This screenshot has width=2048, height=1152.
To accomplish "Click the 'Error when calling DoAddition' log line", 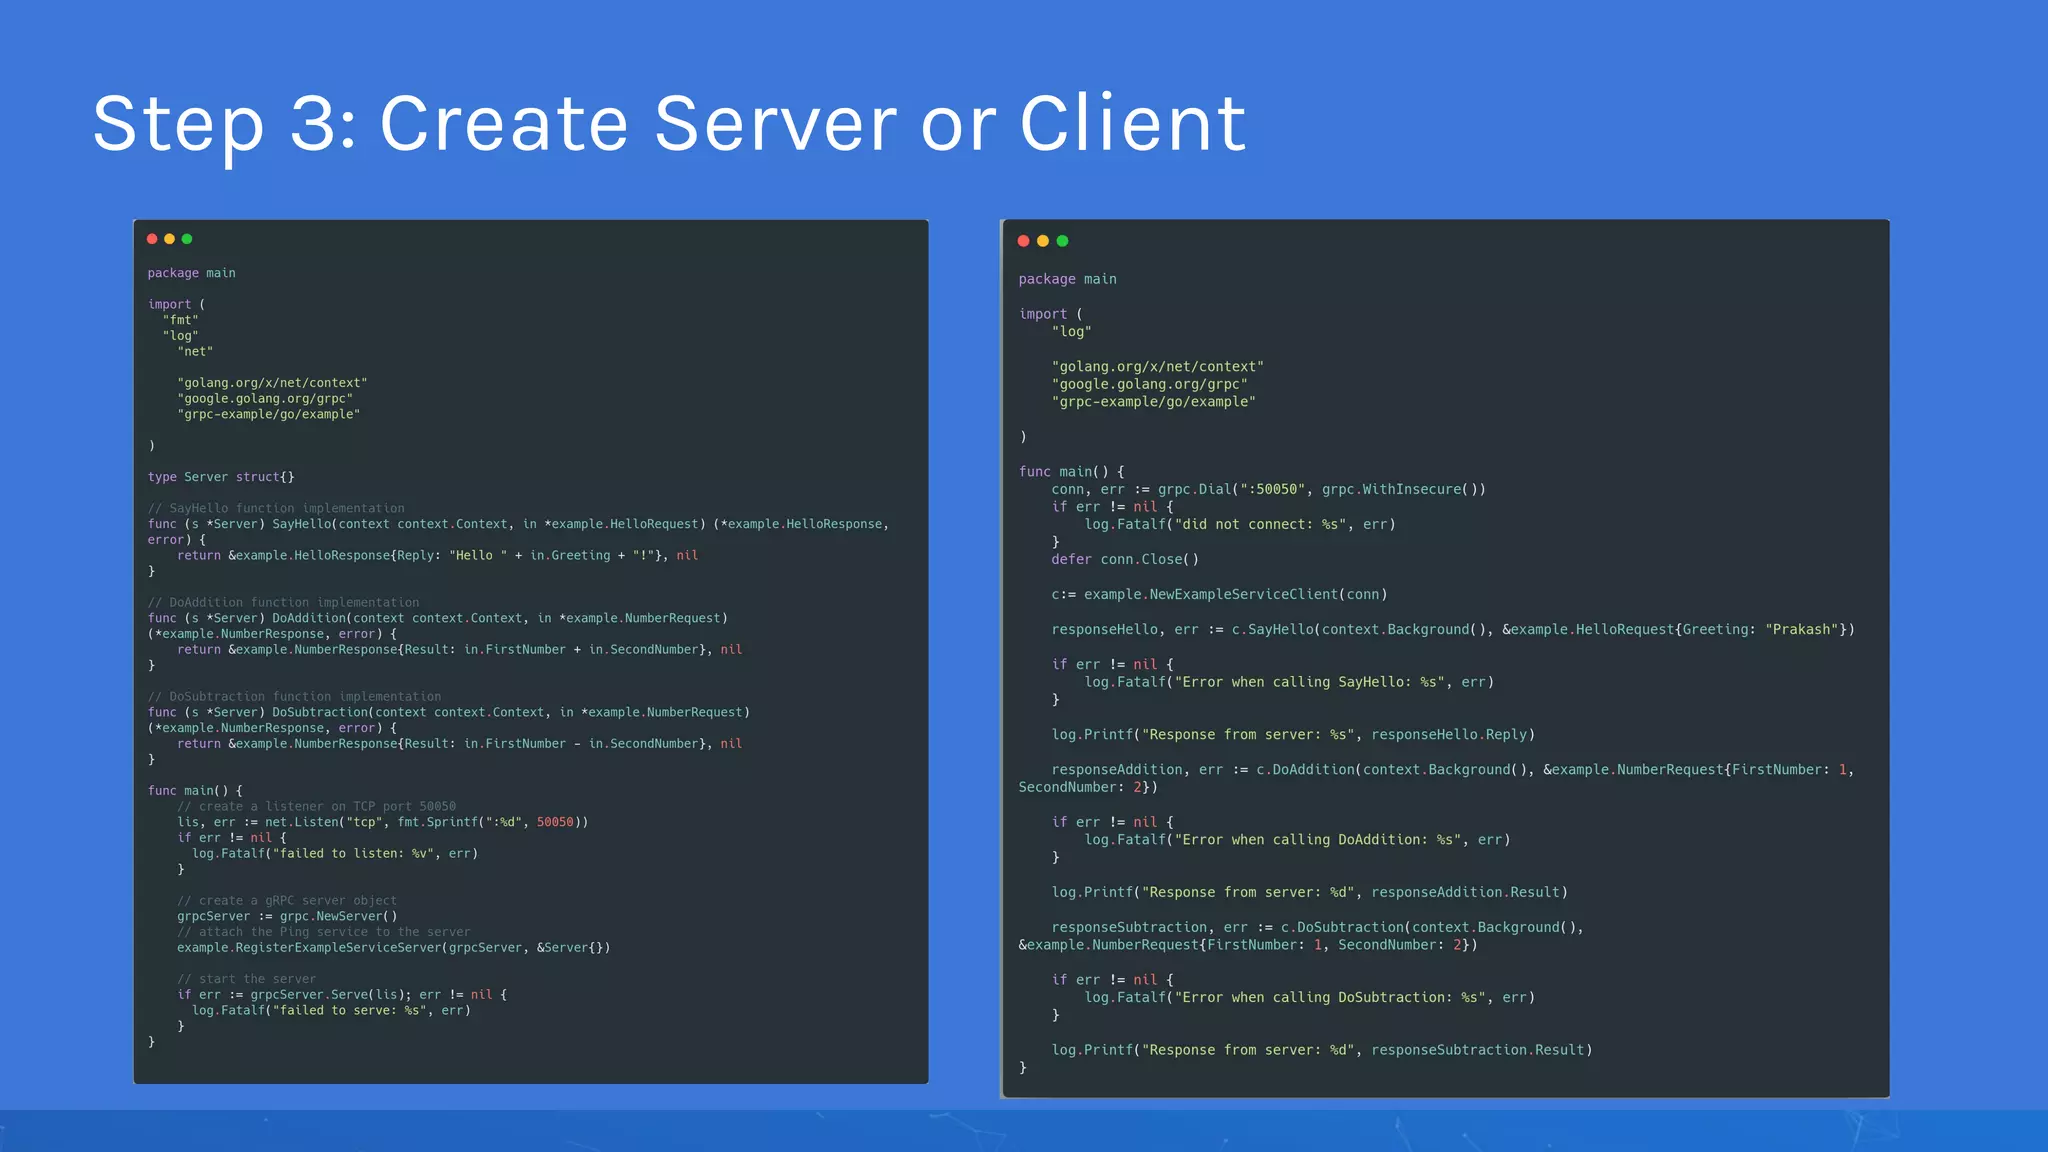I will click(x=1297, y=840).
